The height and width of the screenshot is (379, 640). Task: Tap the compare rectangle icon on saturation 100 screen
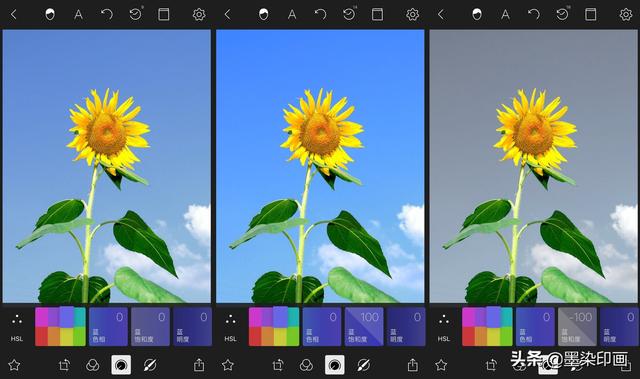click(x=377, y=15)
